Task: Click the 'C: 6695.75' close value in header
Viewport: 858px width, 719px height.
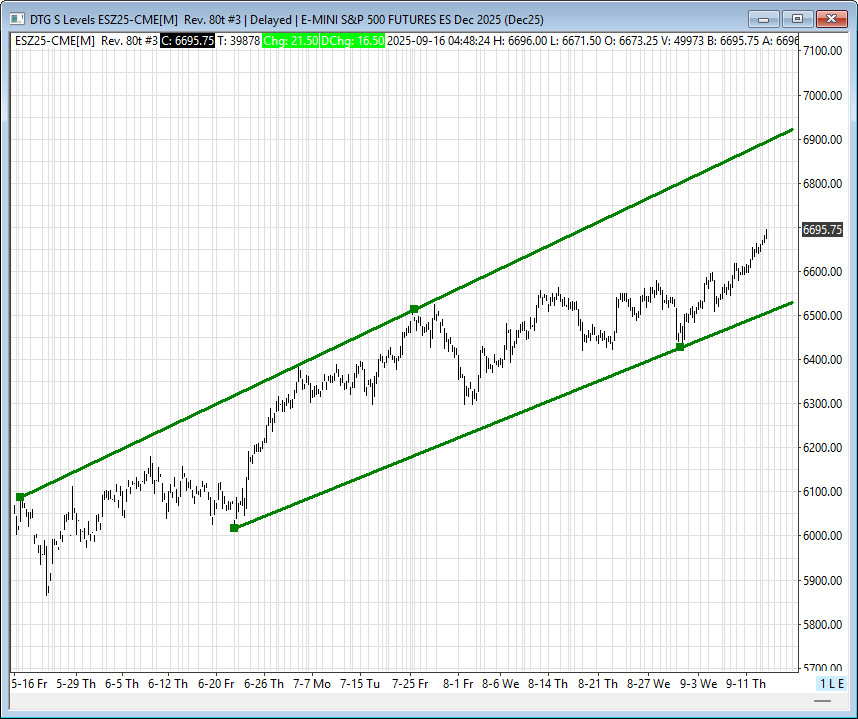Action: pyautogui.click(x=187, y=41)
